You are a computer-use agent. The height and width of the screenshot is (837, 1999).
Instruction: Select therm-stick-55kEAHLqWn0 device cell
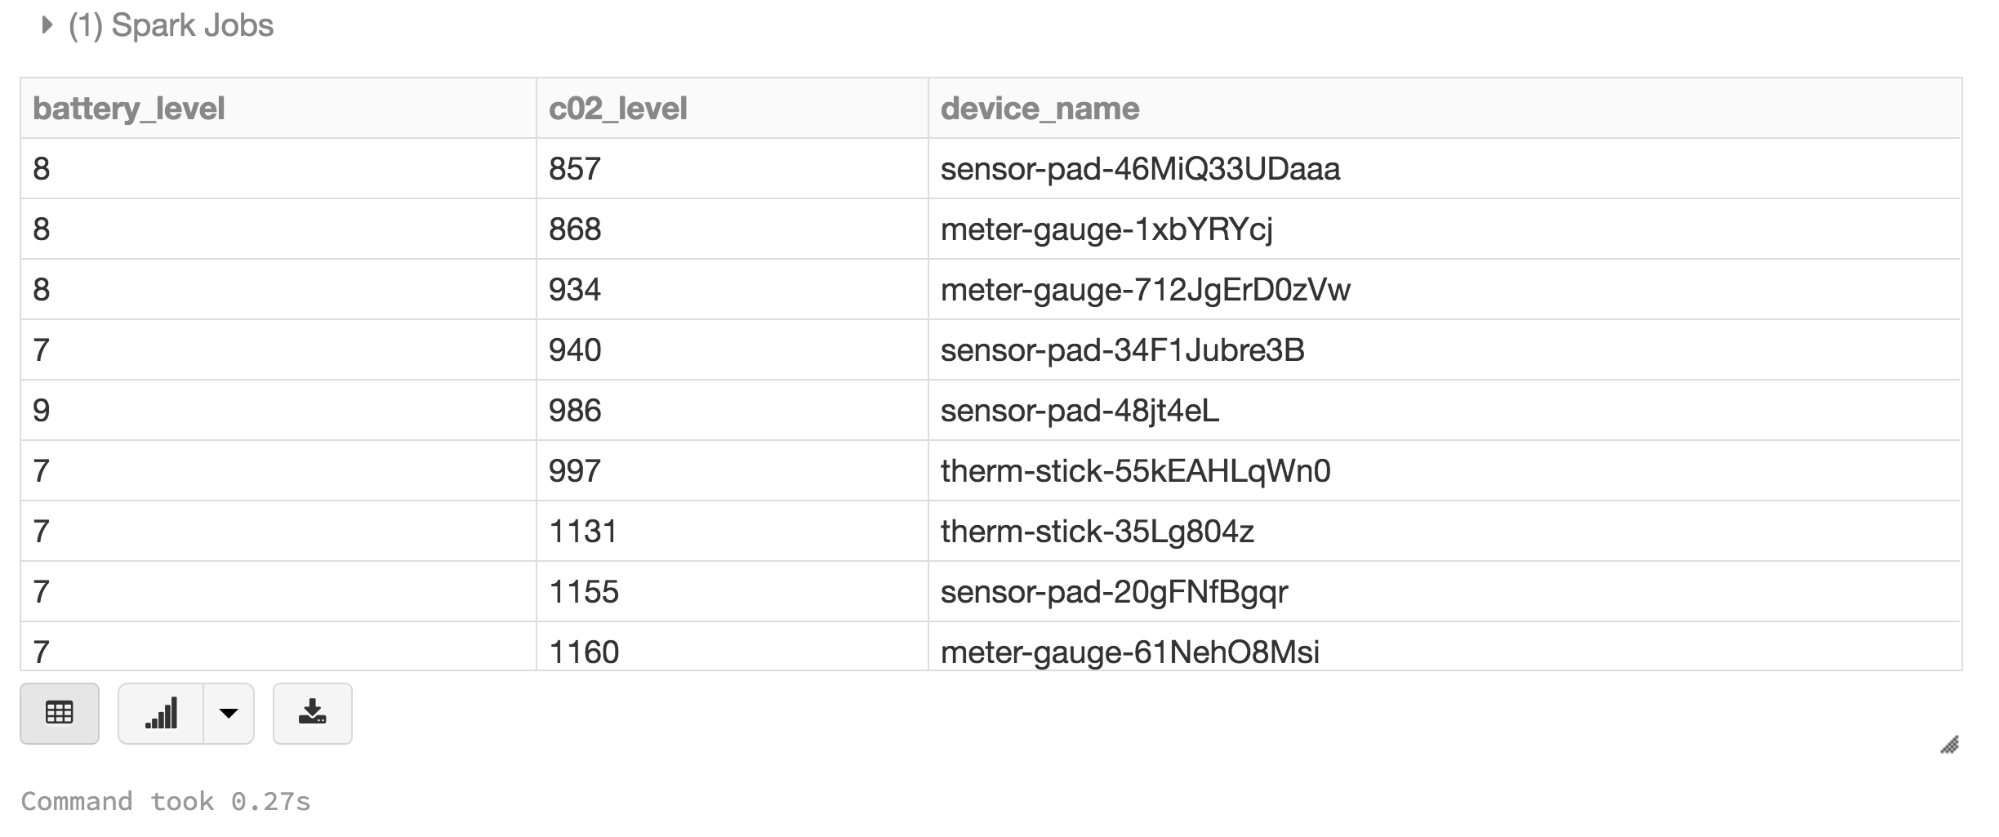click(x=1135, y=471)
